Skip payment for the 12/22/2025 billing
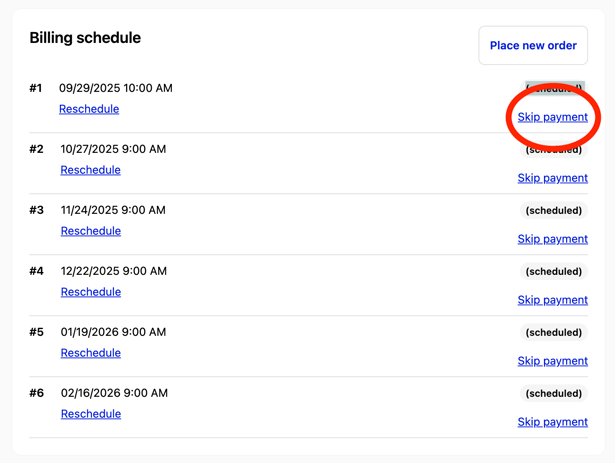Screen dimensions: 615x463 tap(552, 300)
